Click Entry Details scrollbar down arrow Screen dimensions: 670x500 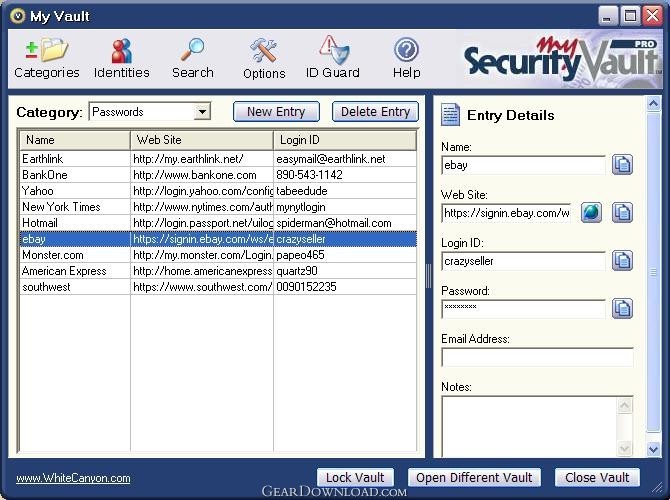[653, 449]
